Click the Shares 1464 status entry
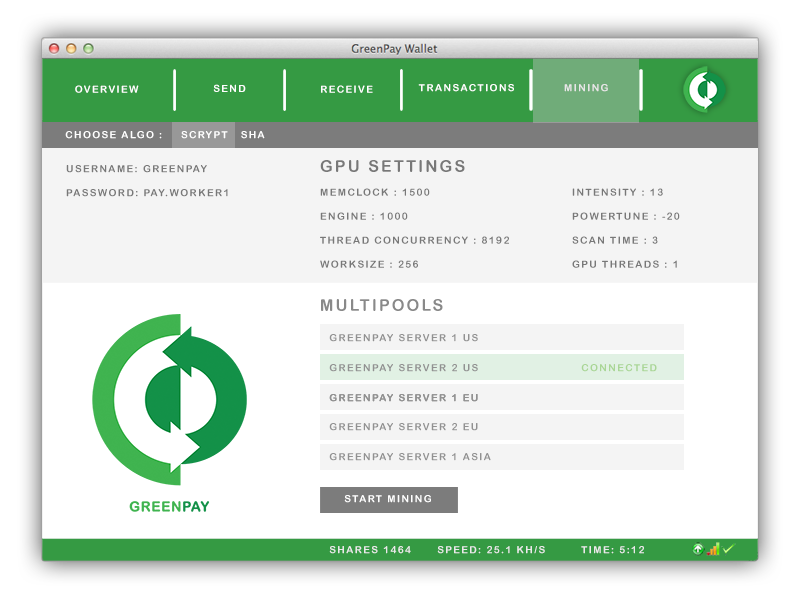Image resolution: width=800 pixels, height=600 pixels. click(370, 550)
